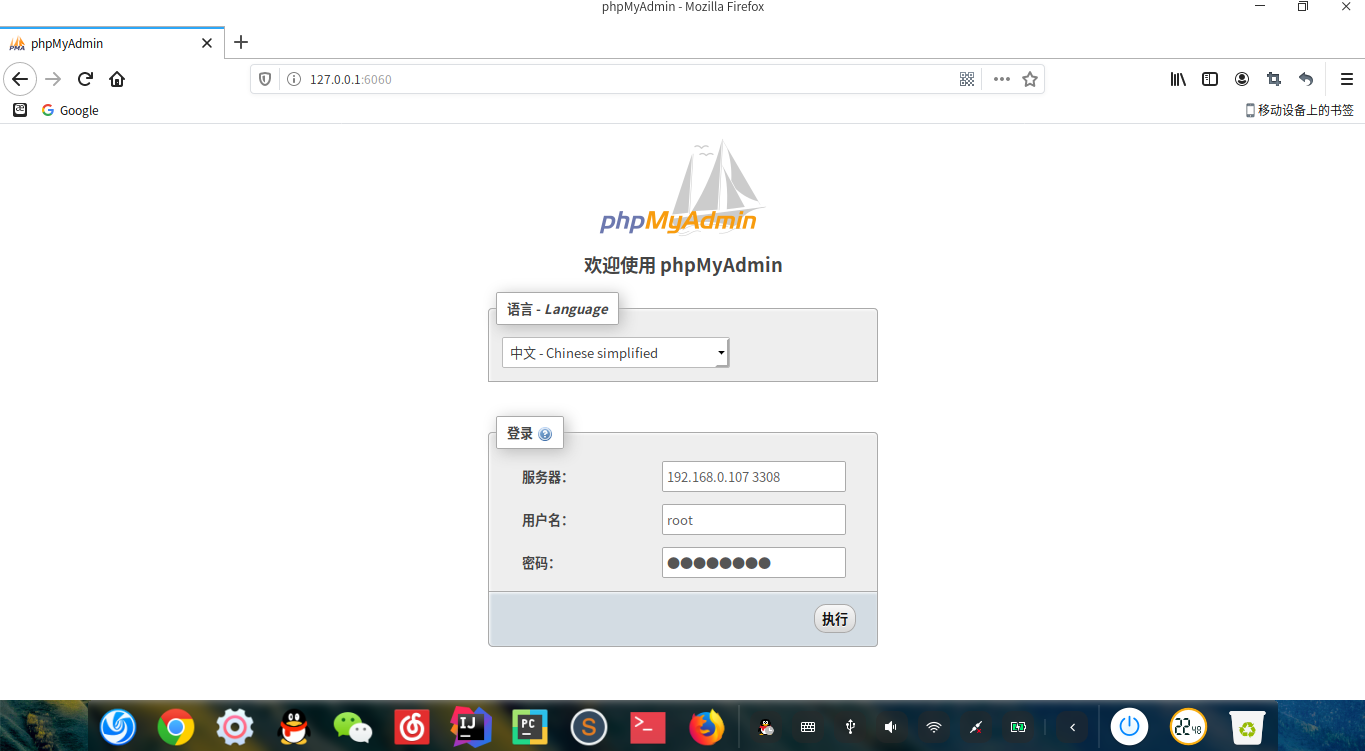Open the terminal from the dock
1365x751 pixels.
[x=648, y=727]
